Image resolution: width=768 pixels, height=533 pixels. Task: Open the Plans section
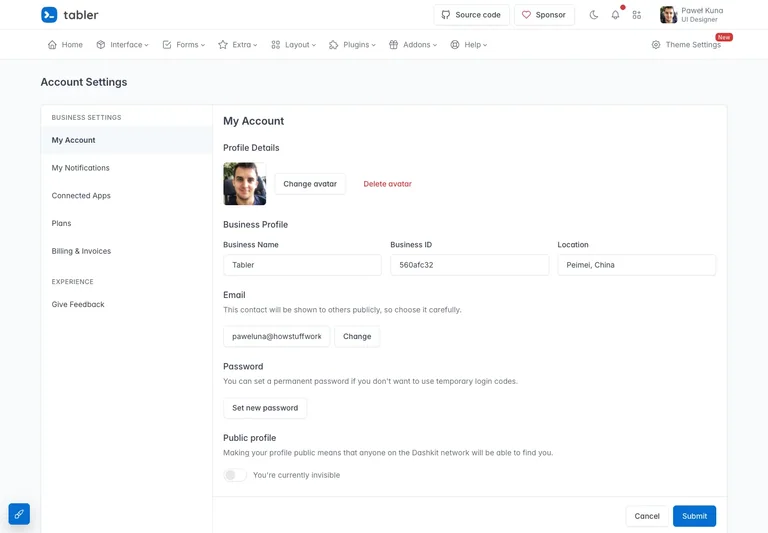(127, 223)
